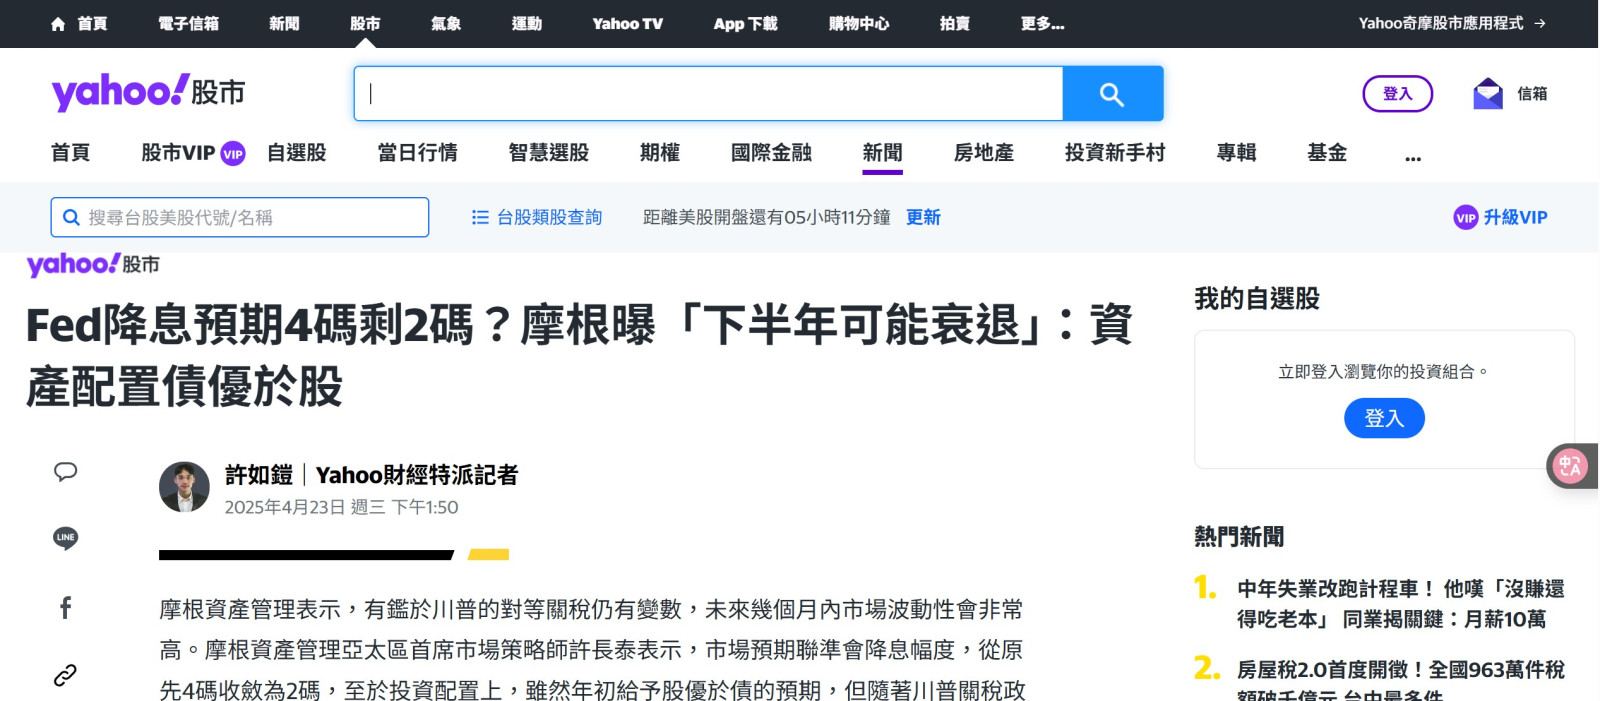Open the comment bubble icon
The height and width of the screenshot is (701, 1600).
pyautogui.click(x=66, y=472)
